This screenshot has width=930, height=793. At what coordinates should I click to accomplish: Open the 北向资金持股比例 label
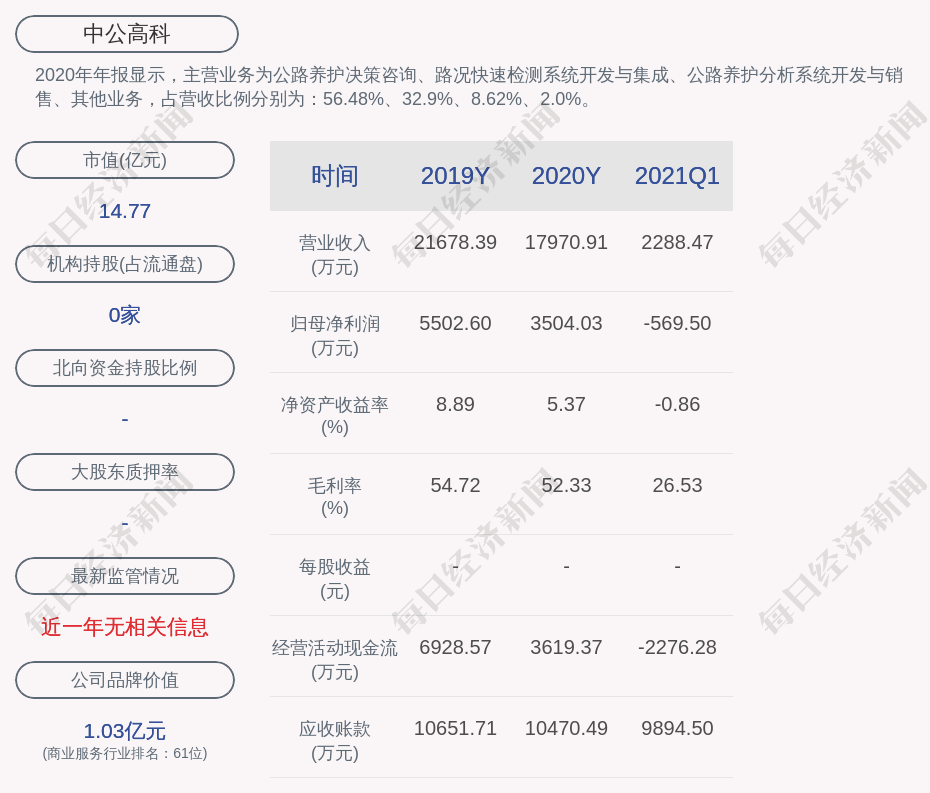click(x=125, y=368)
